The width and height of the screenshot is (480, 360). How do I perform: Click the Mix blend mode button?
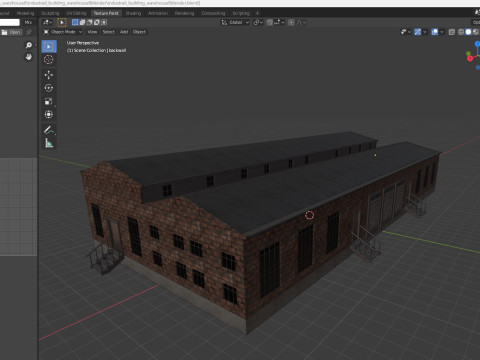click(28, 22)
